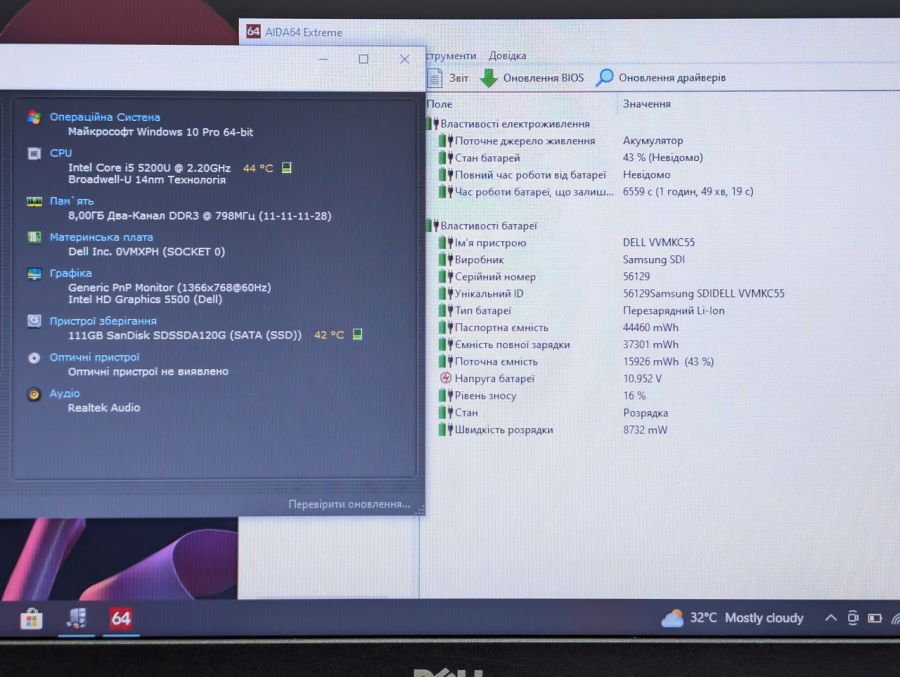Click the Оновлення драйверів magnifier icon
The width and height of the screenshot is (900, 677).
[604, 78]
